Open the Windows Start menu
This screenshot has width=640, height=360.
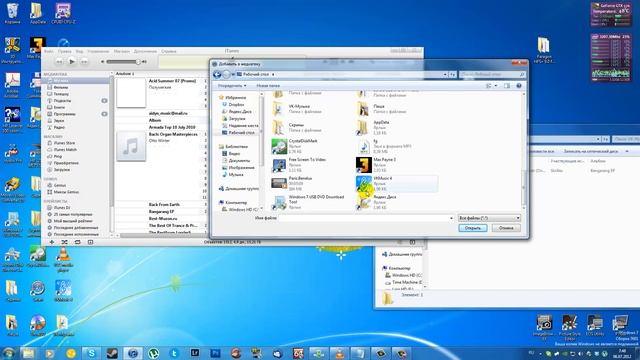coord(8,353)
